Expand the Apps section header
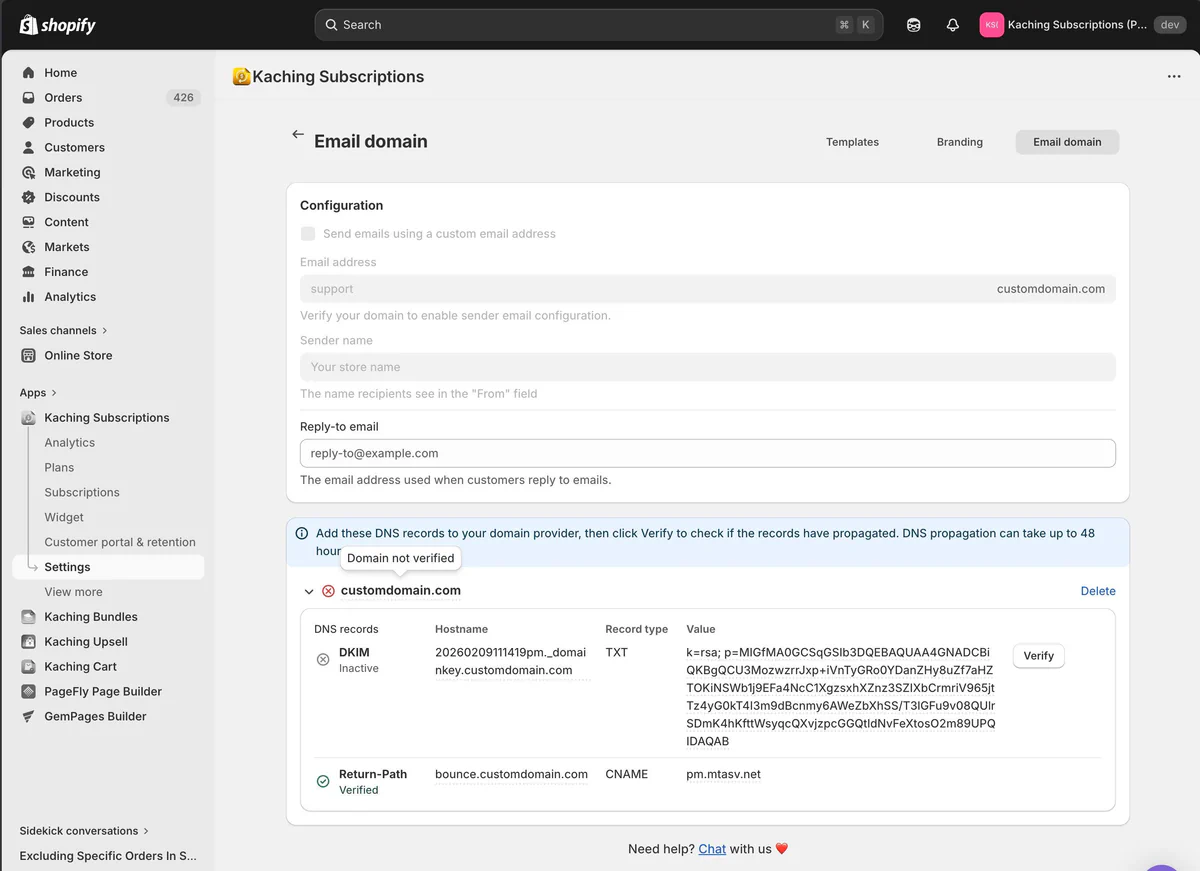Viewport: 1200px width, 871px height. click(x=38, y=393)
